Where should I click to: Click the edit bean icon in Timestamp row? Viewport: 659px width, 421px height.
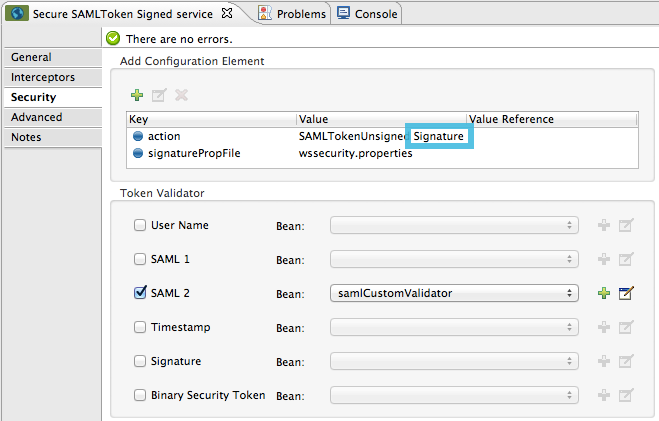click(x=627, y=327)
